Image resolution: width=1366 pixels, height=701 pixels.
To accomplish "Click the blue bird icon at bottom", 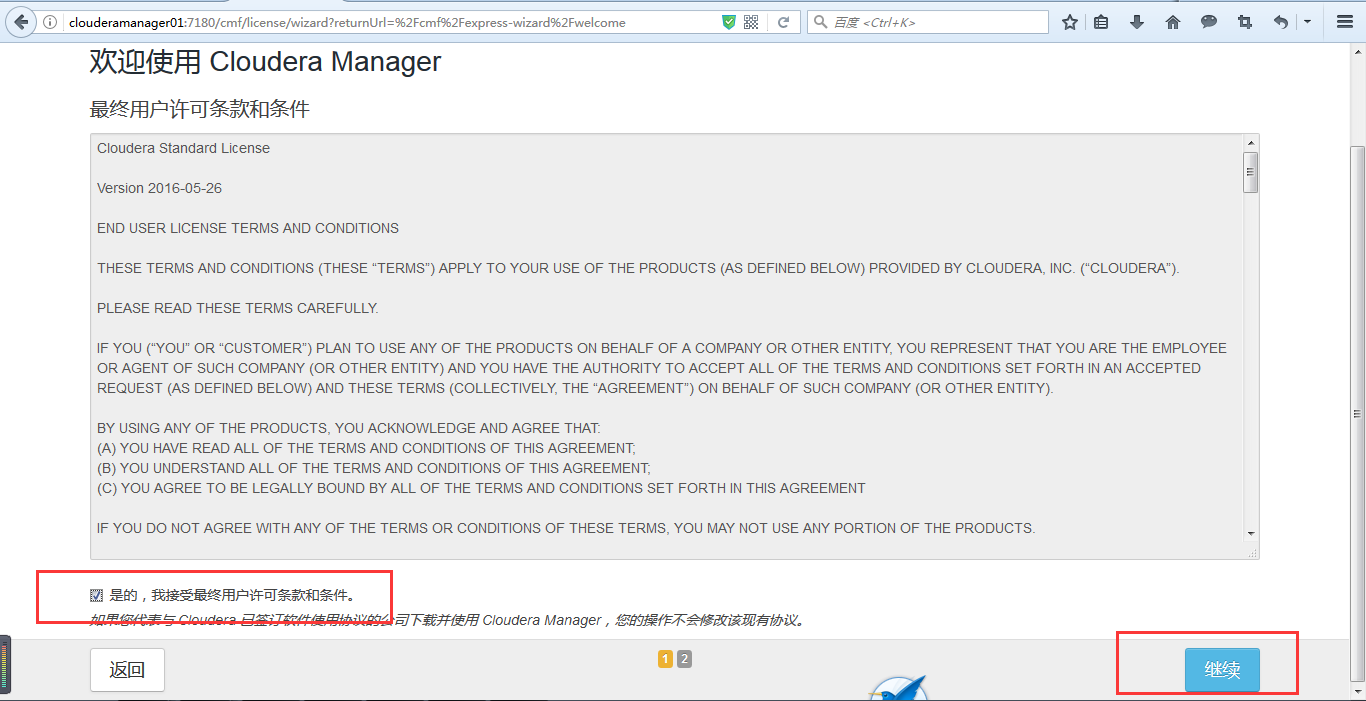I will click(899, 688).
